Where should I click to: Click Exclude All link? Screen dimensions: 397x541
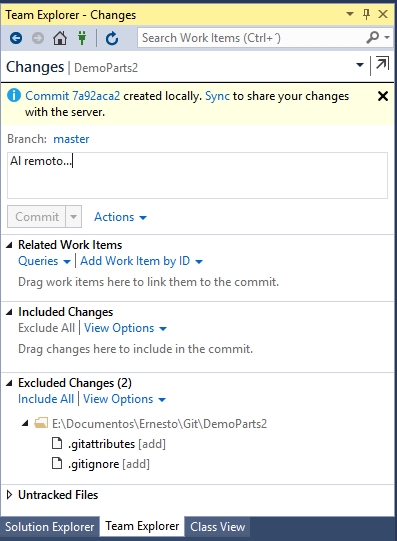pyautogui.click(x=47, y=328)
